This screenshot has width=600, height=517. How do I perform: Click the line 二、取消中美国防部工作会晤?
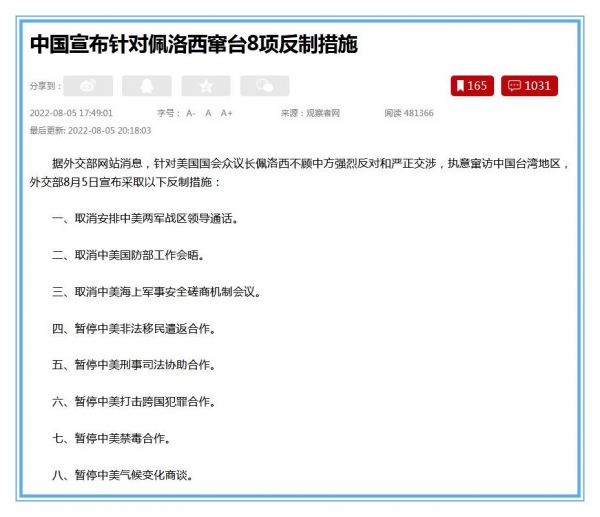[x=128, y=255]
